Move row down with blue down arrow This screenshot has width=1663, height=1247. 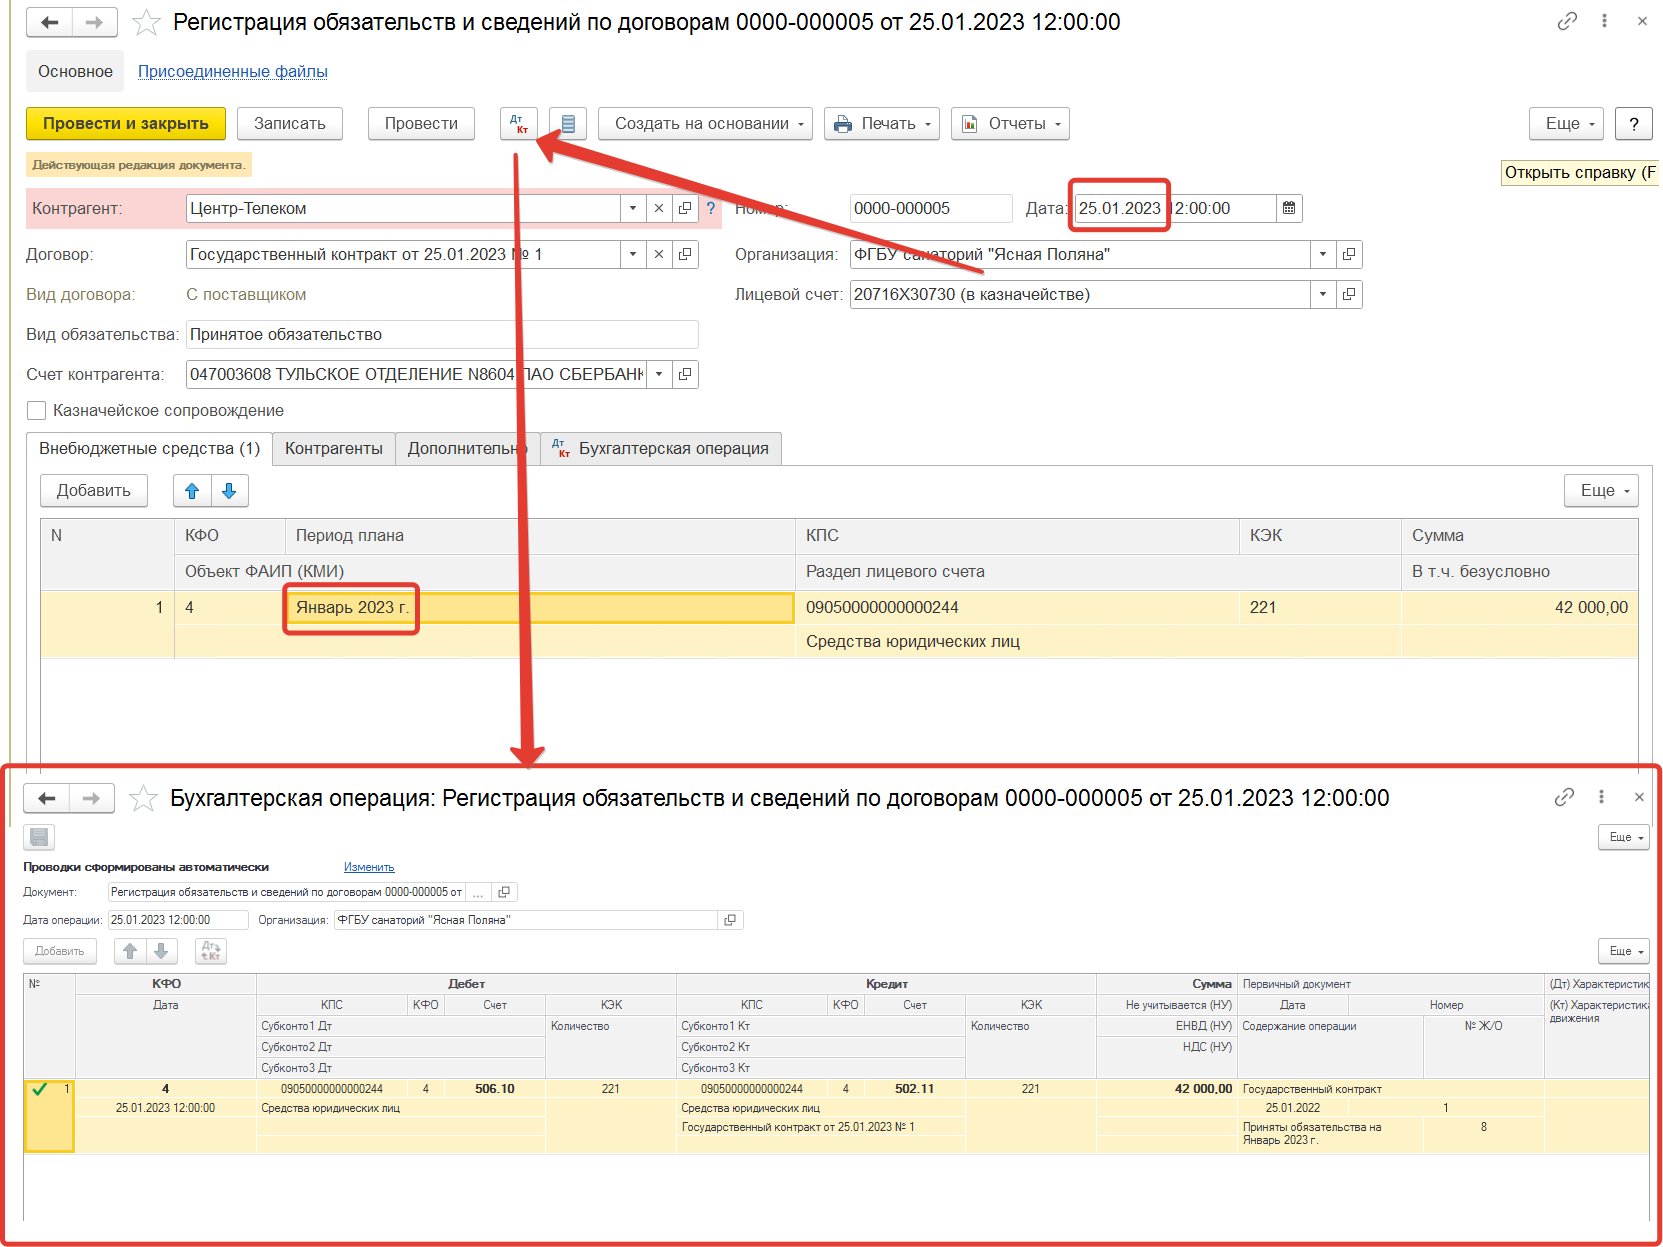click(229, 491)
